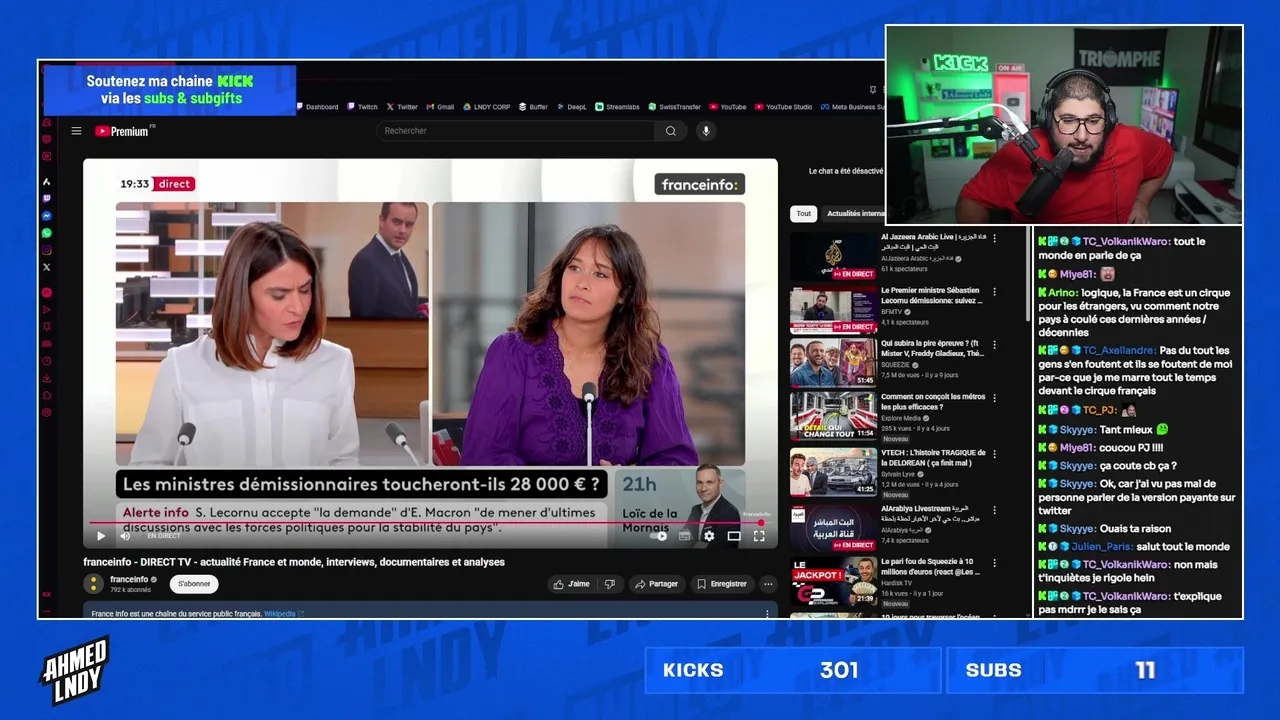Toggle autoplay switch in the player

(x=658, y=536)
